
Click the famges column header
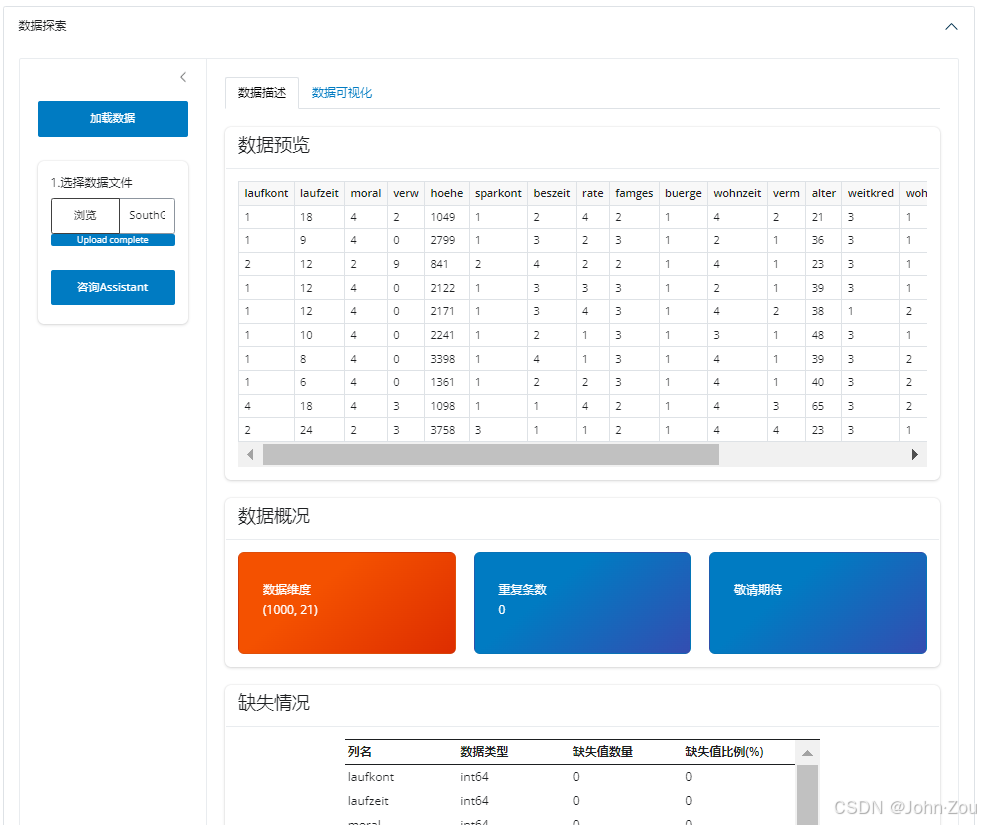tap(634, 193)
